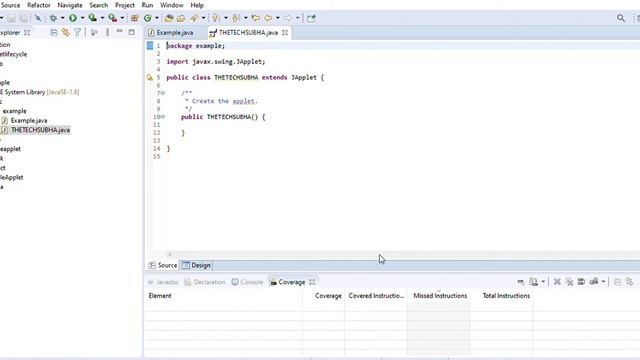The image size is (640, 360).
Task: Click Relaunch Coverage Session icon
Action: (x=520, y=282)
